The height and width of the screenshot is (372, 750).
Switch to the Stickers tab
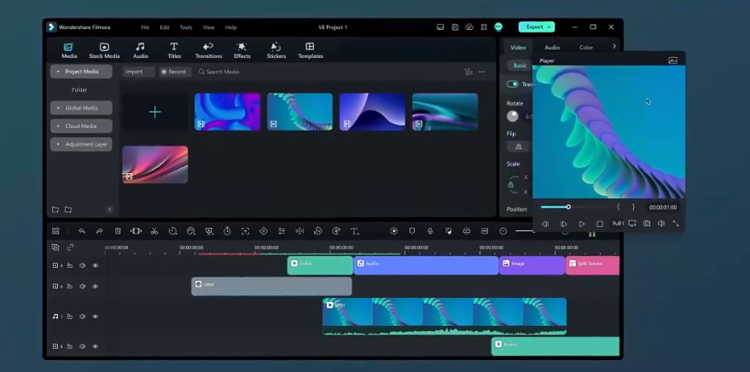276,51
